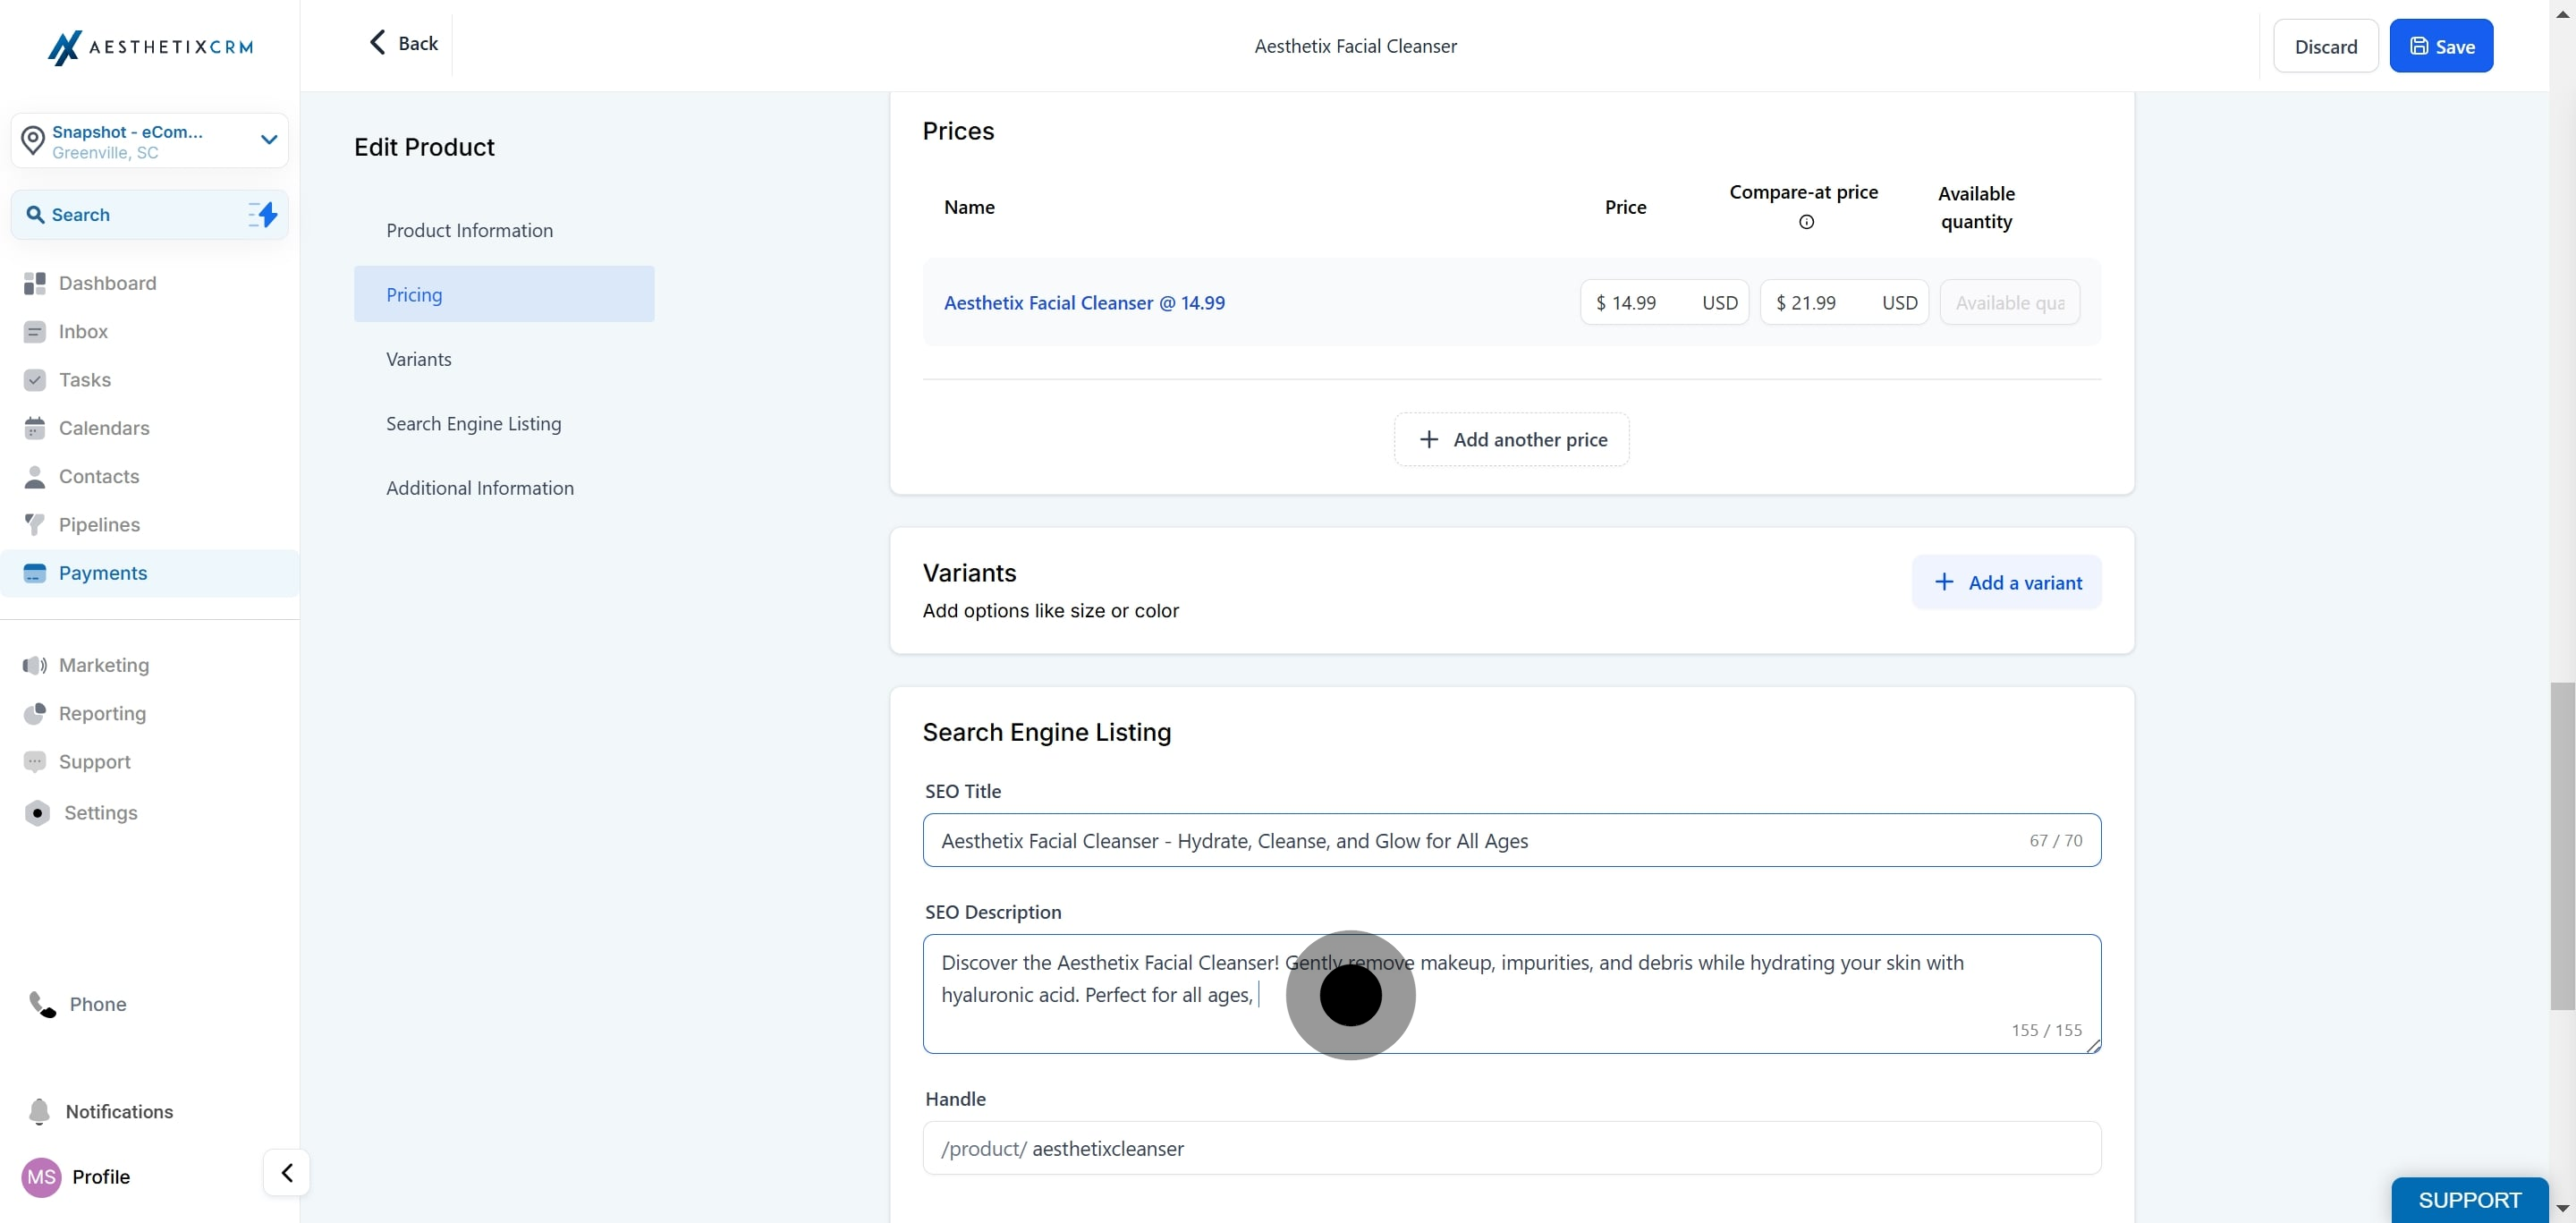Switch to Search Engine Listing section
Screen dimensions: 2576x1223
pyautogui.click(x=473, y=424)
